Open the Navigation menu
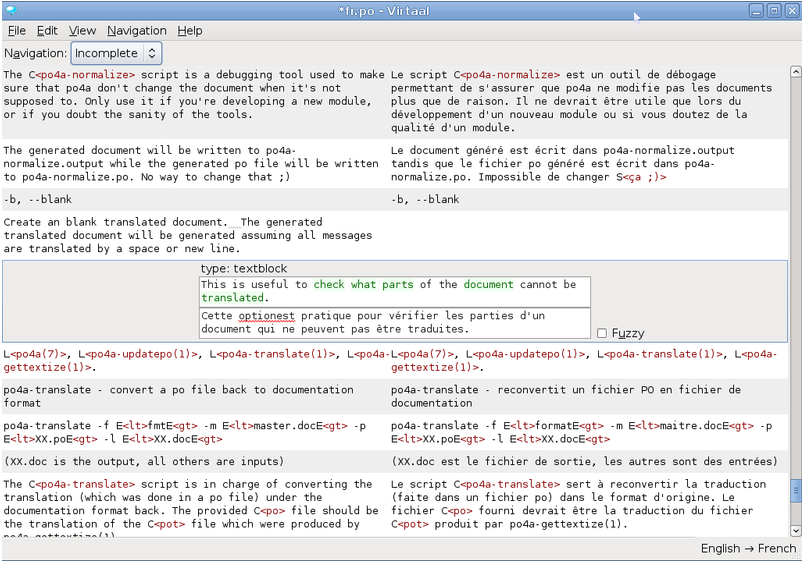 [x=137, y=31]
